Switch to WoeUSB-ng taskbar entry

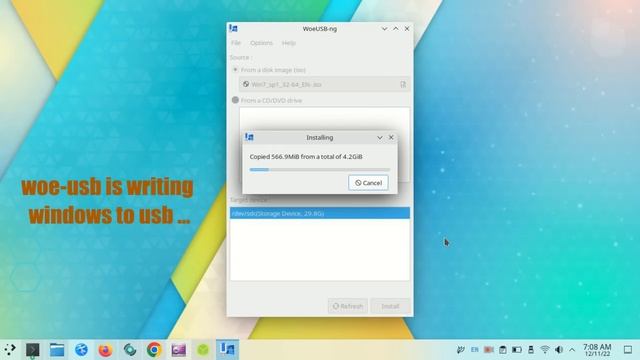click(227, 350)
